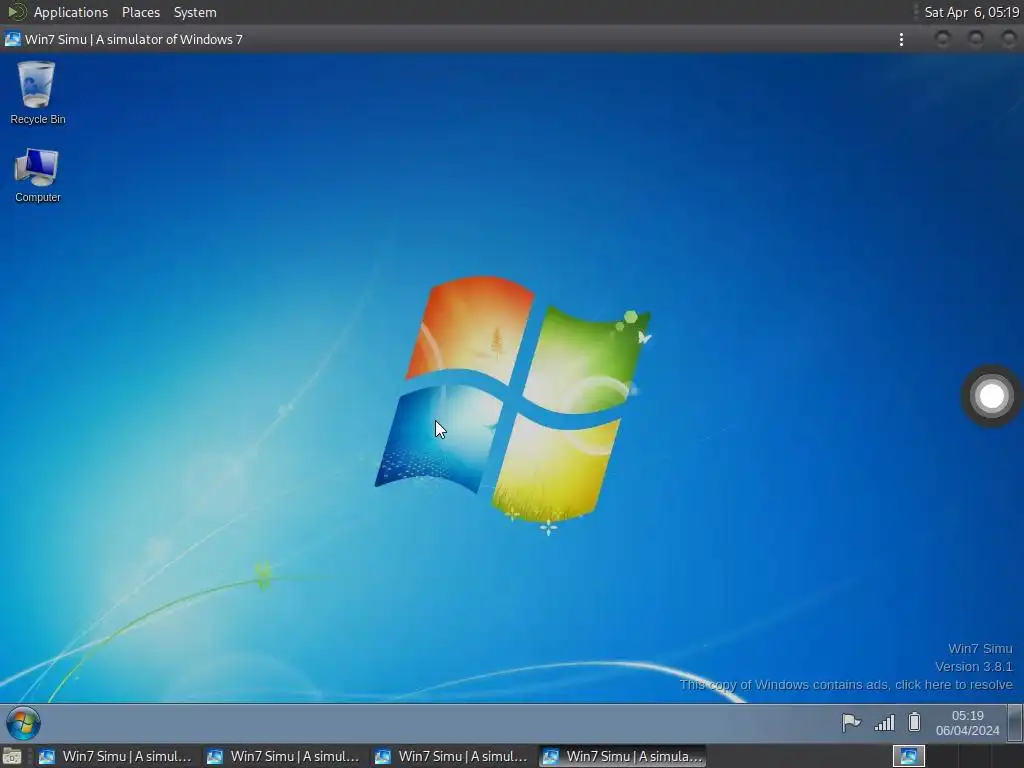This screenshot has height=768, width=1024.
Task: Click the Aero Peek show desktop strip
Action: point(1016,723)
